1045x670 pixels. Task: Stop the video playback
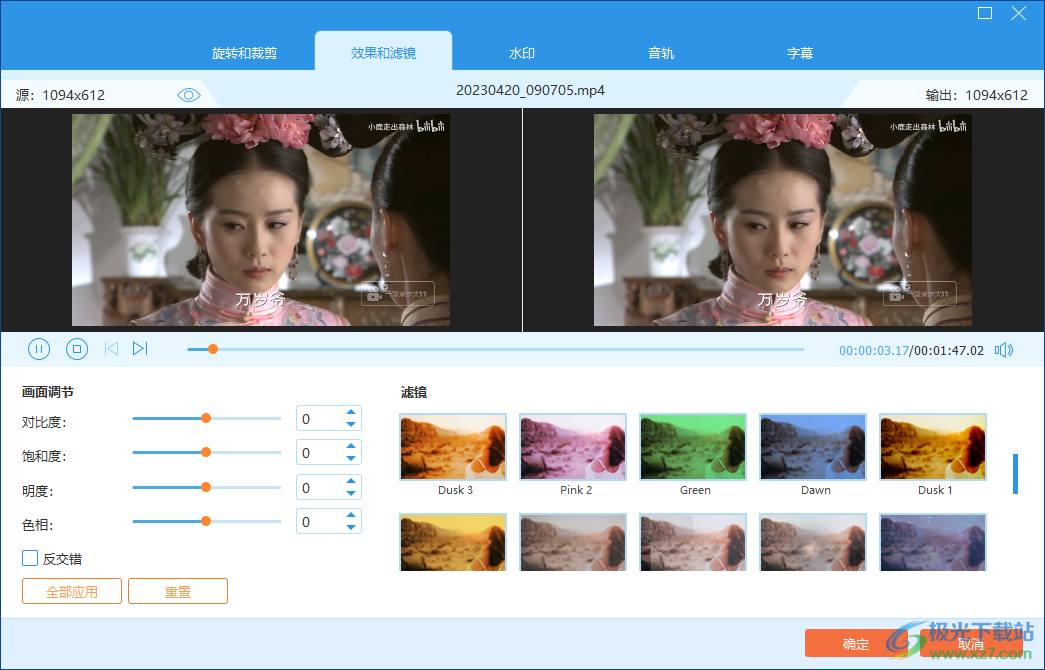(77, 349)
